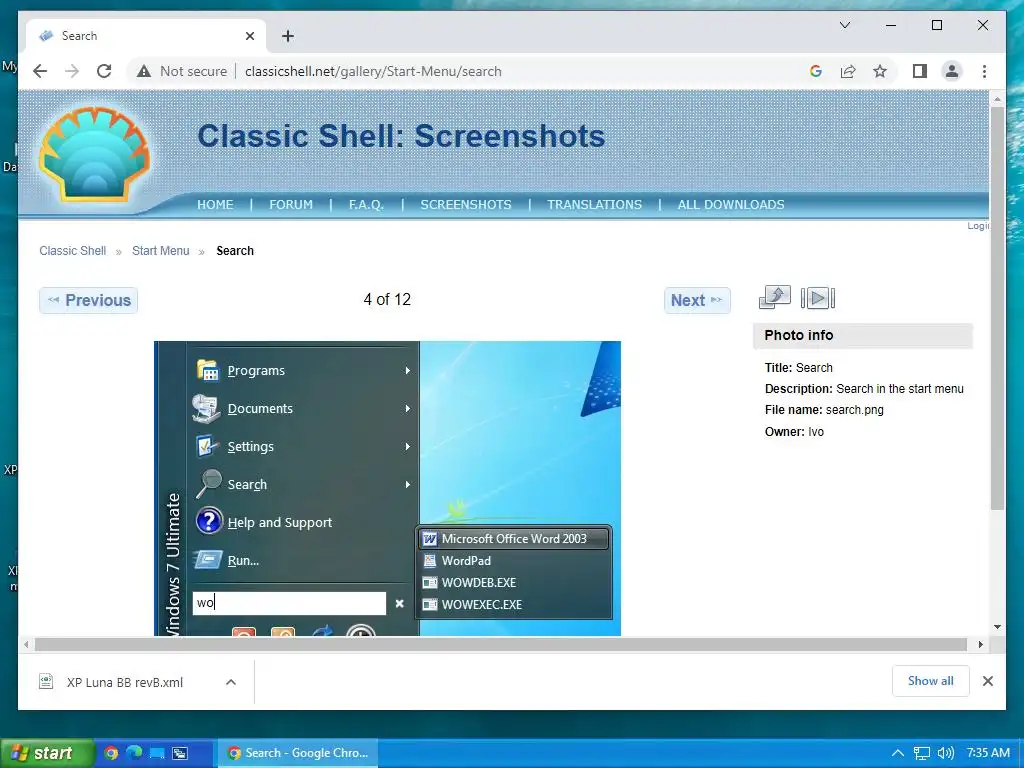Click the Chrome forward arrow
The height and width of the screenshot is (768, 1024).
point(72,71)
